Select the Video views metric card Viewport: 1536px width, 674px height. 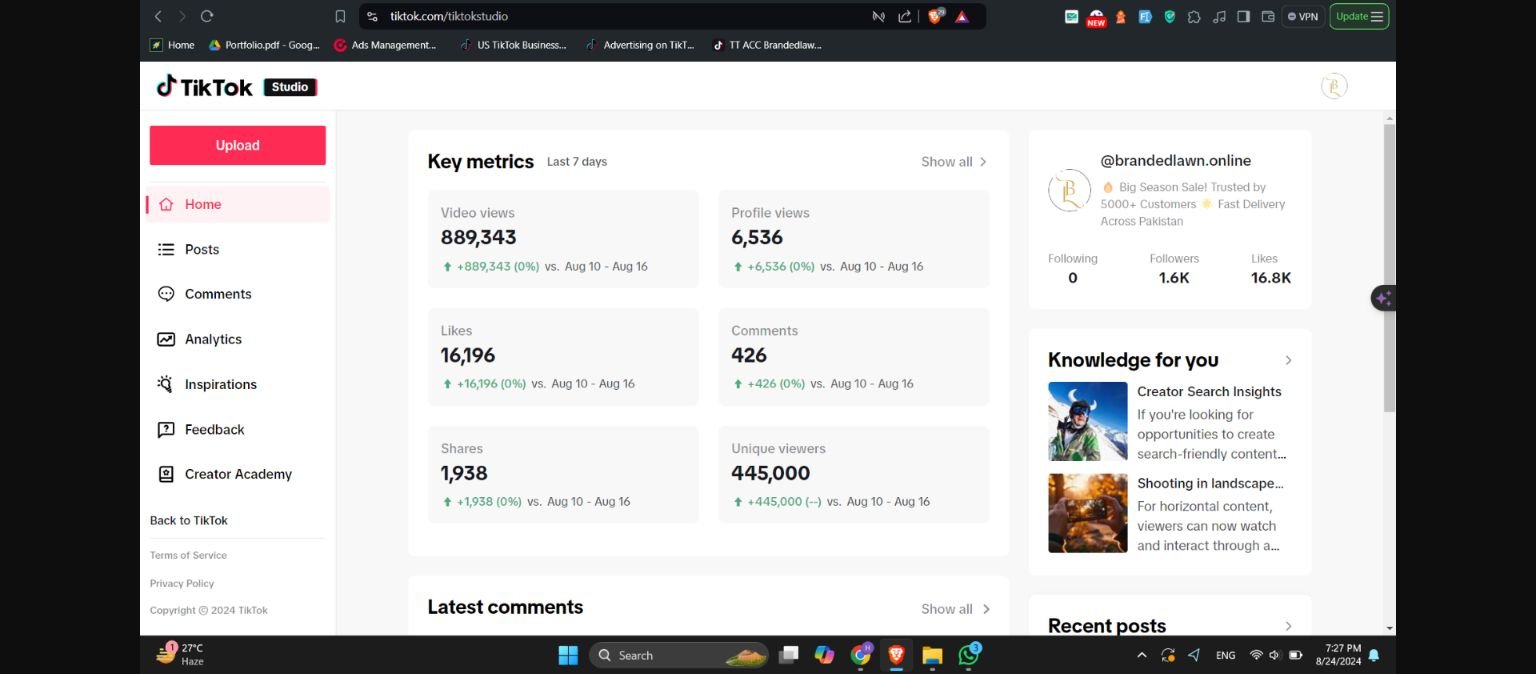coord(563,239)
